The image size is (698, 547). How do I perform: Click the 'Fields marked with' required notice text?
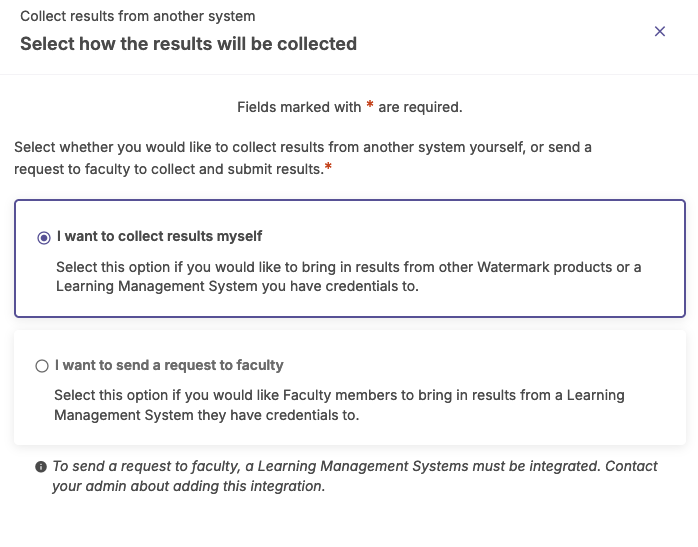click(x=299, y=107)
